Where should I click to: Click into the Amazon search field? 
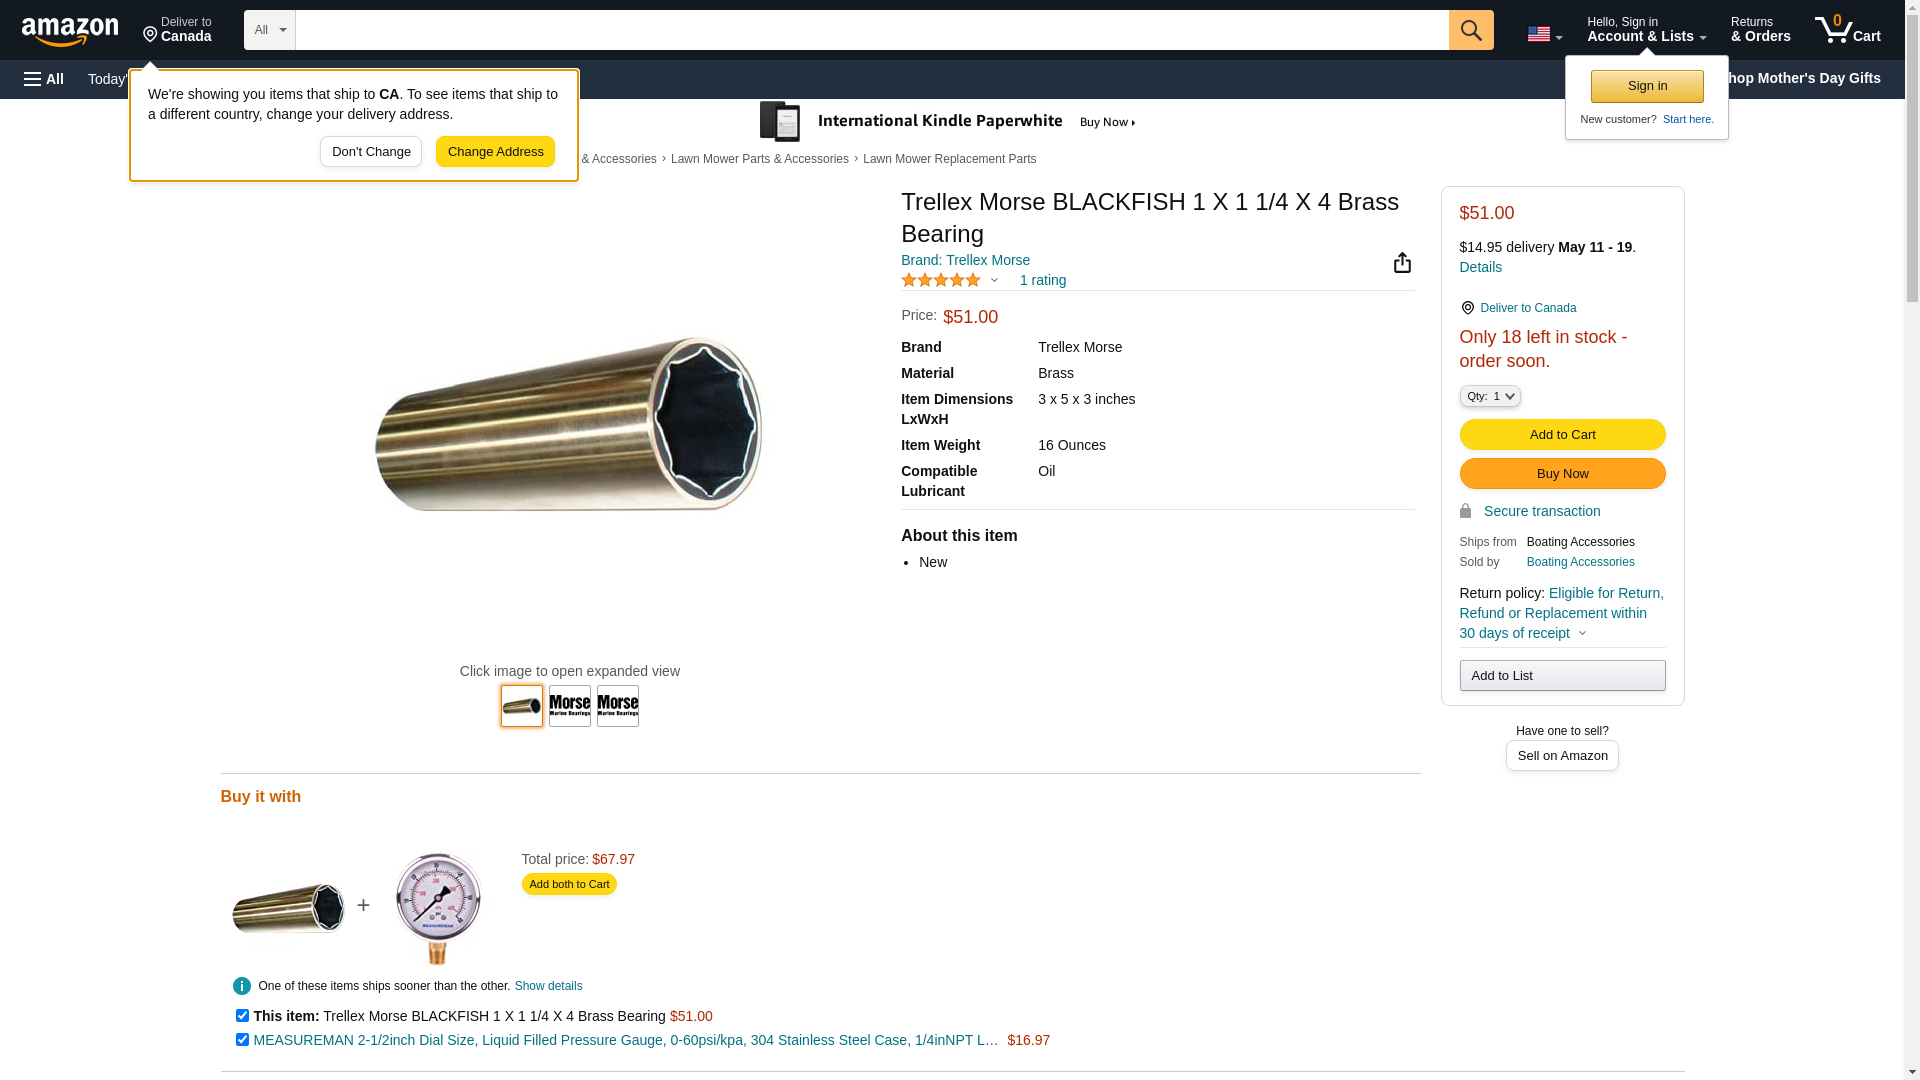click(x=871, y=30)
